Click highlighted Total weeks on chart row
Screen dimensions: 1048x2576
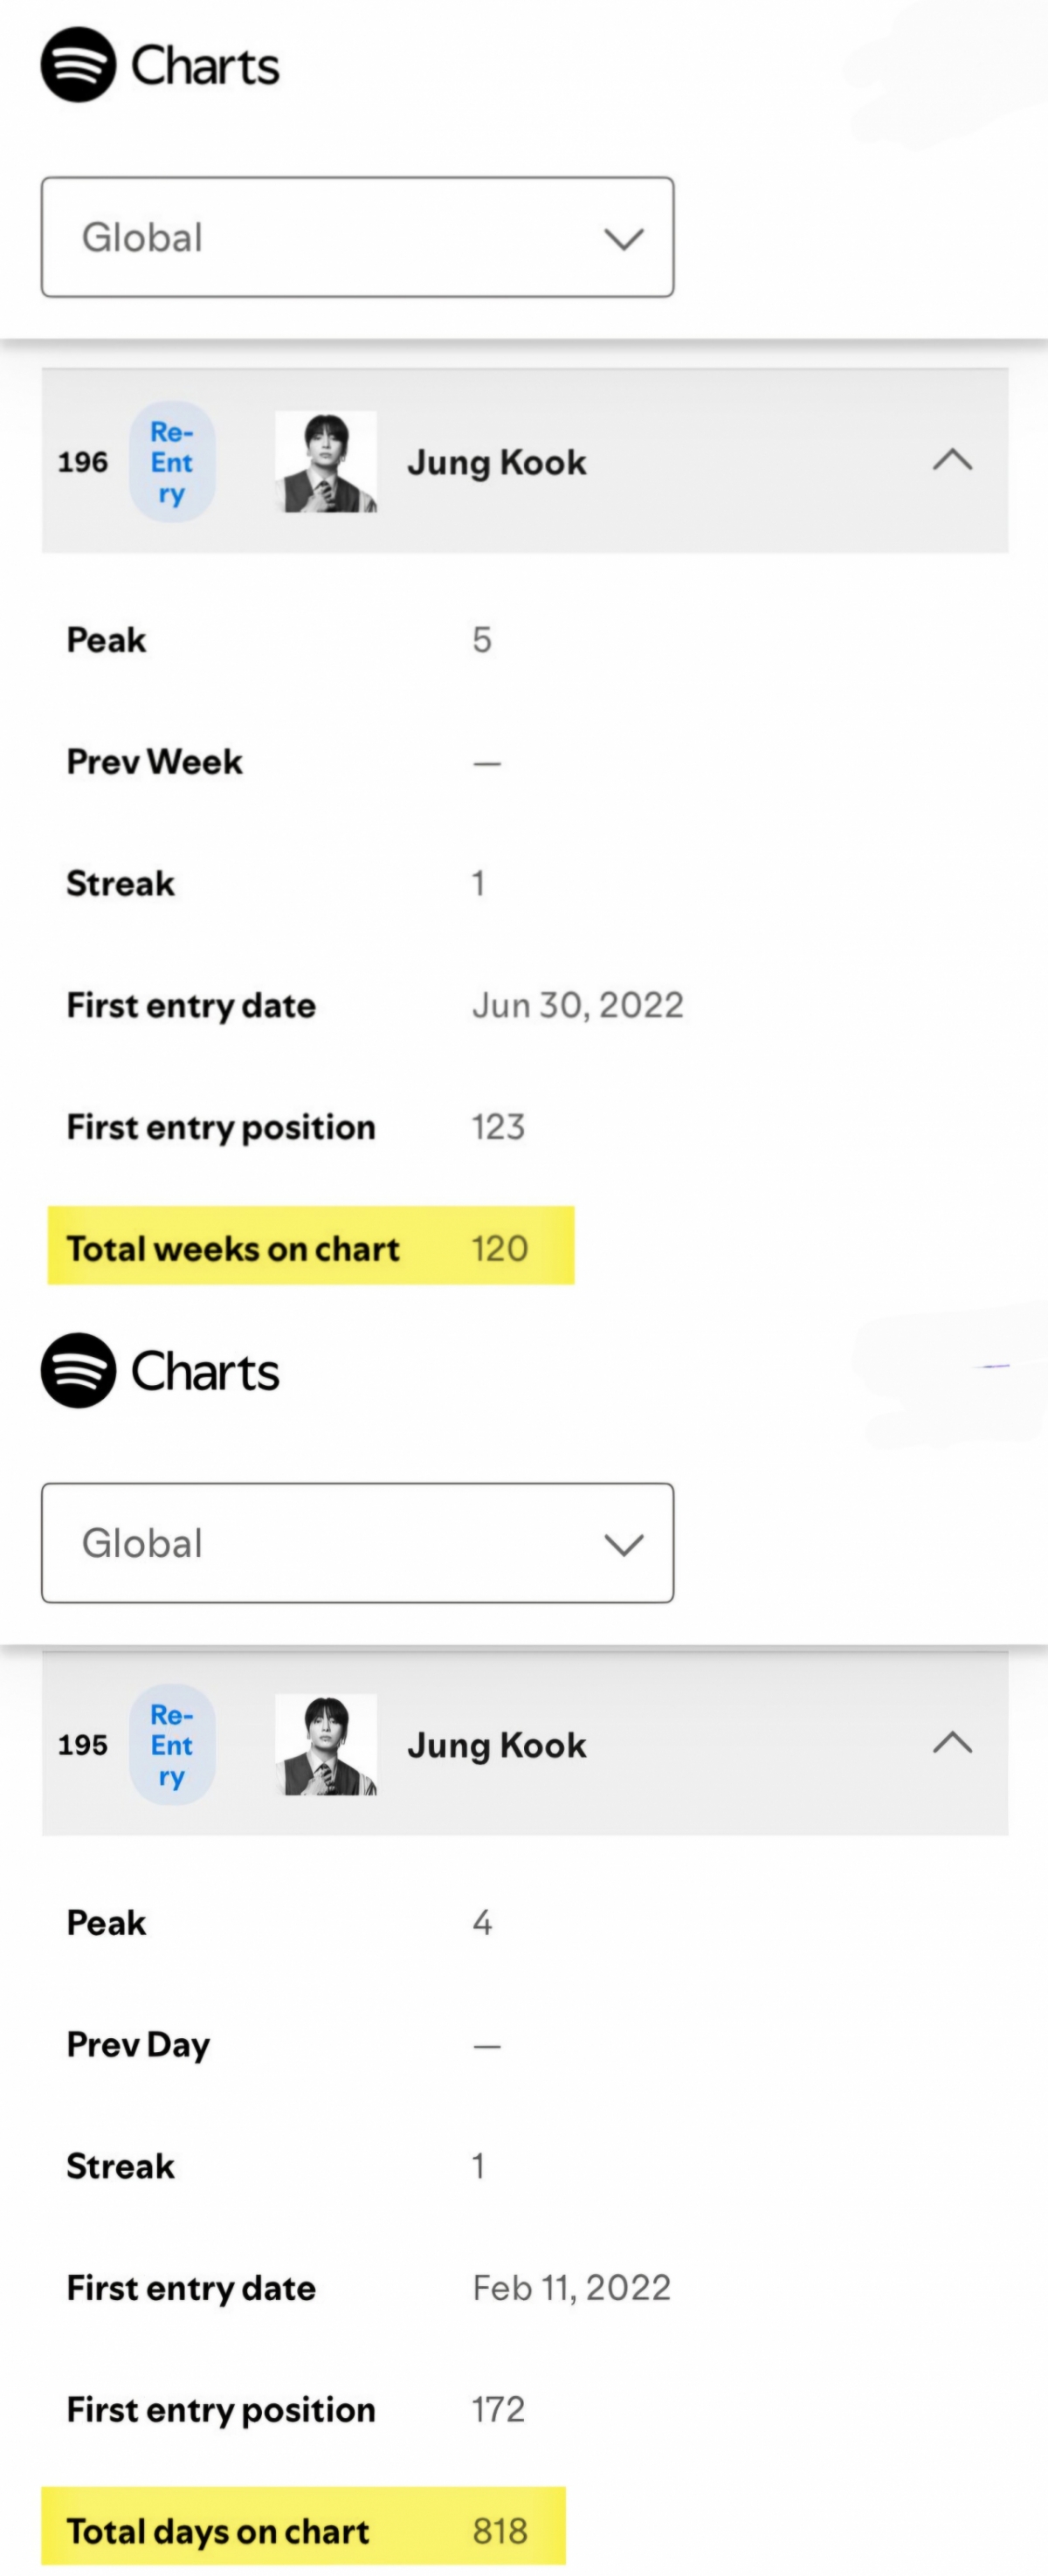[x=311, y=1247]
